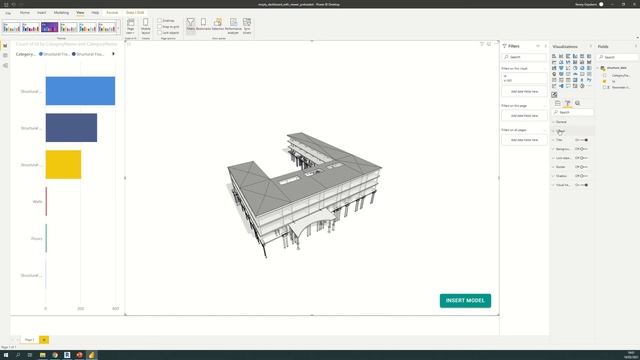The image size is (640, 360).
Task: Switch to Mobile layout view
Action: 146,25
